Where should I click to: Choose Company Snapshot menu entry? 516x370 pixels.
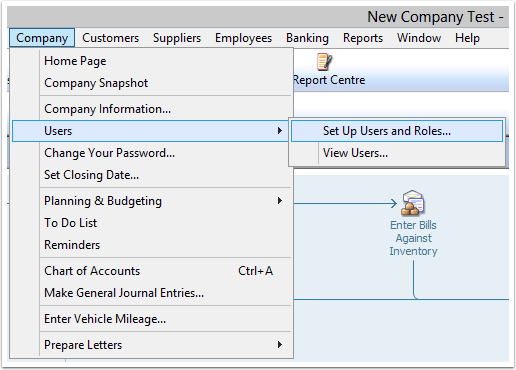tap(152, 83)
